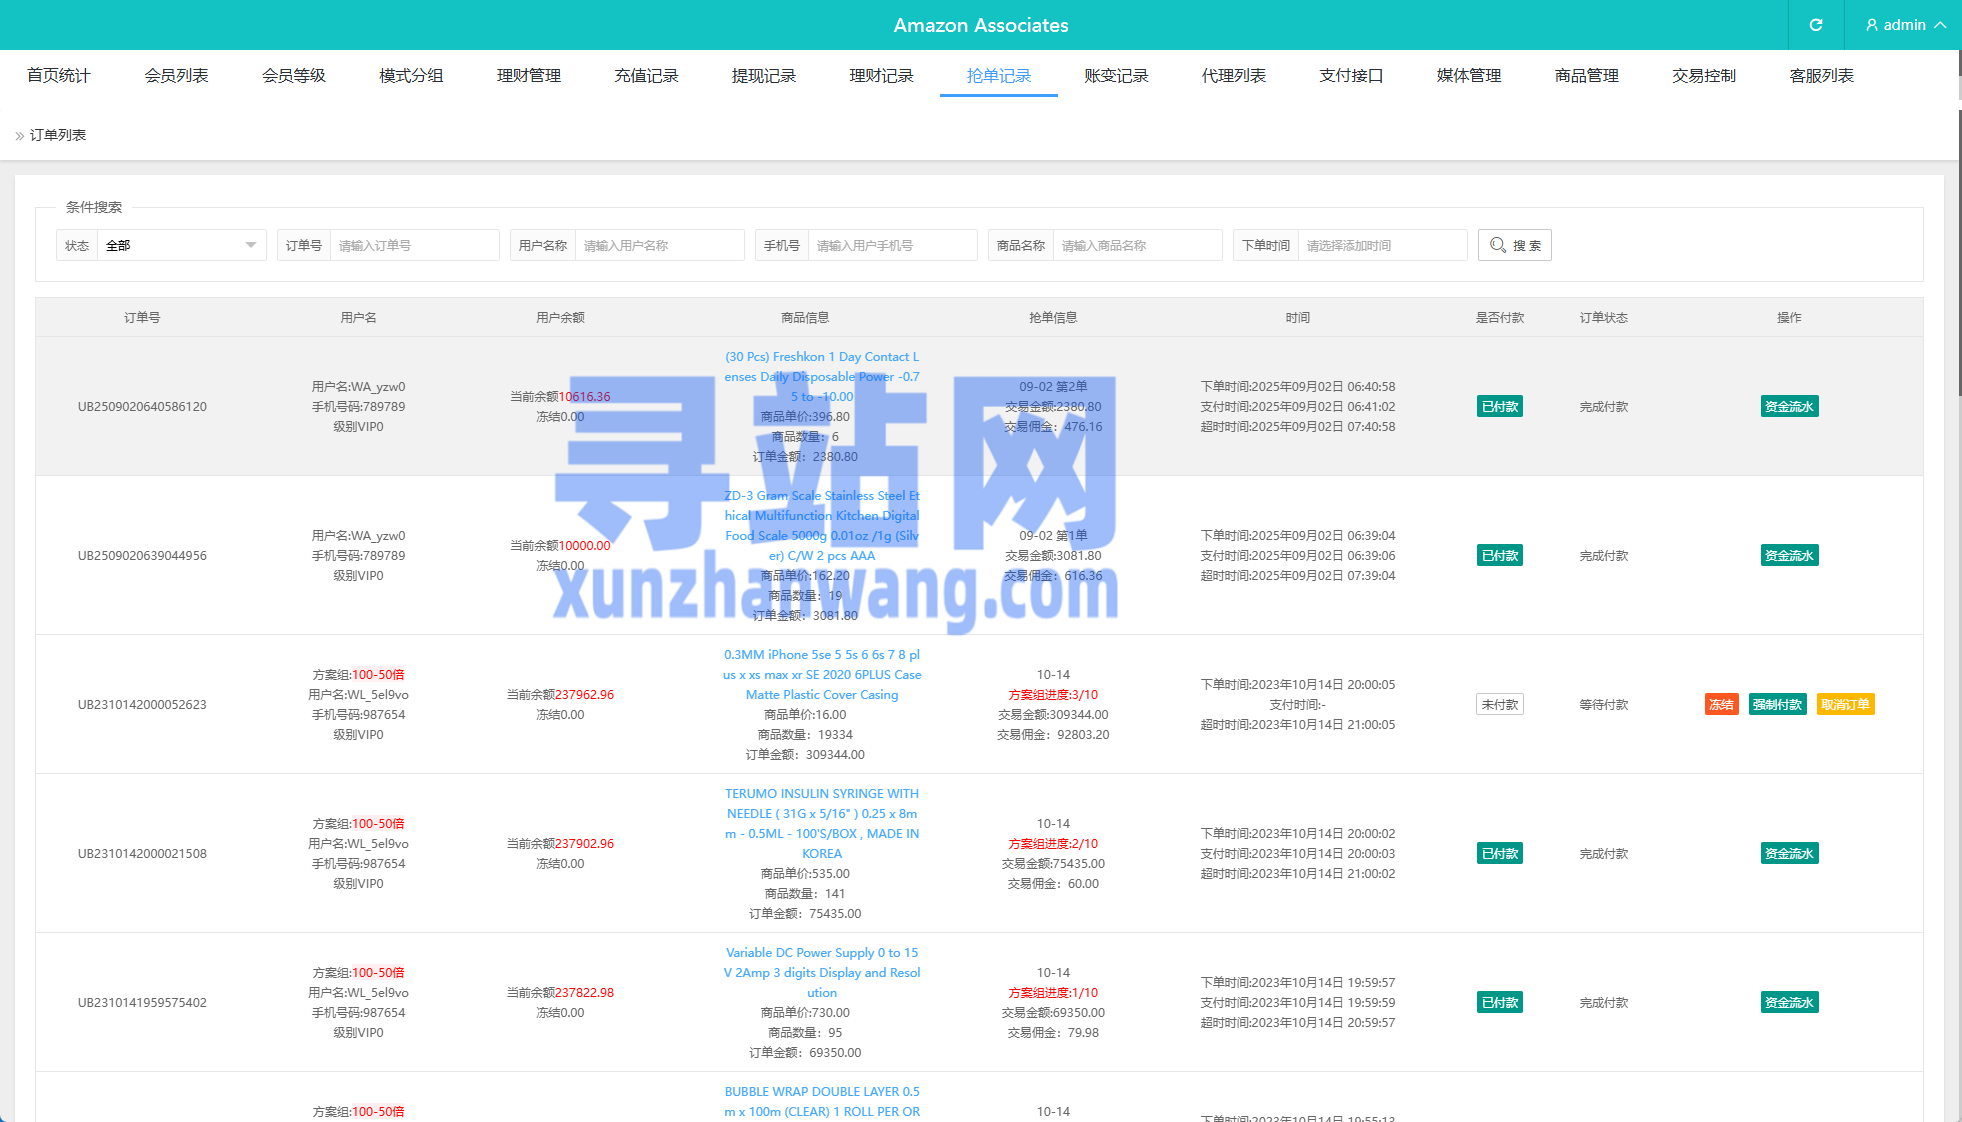Viewport: 1962px width, 1122px height.
Task: Click 等待付款 status for order UB2310142000052623
Action: pos(1604,704)
